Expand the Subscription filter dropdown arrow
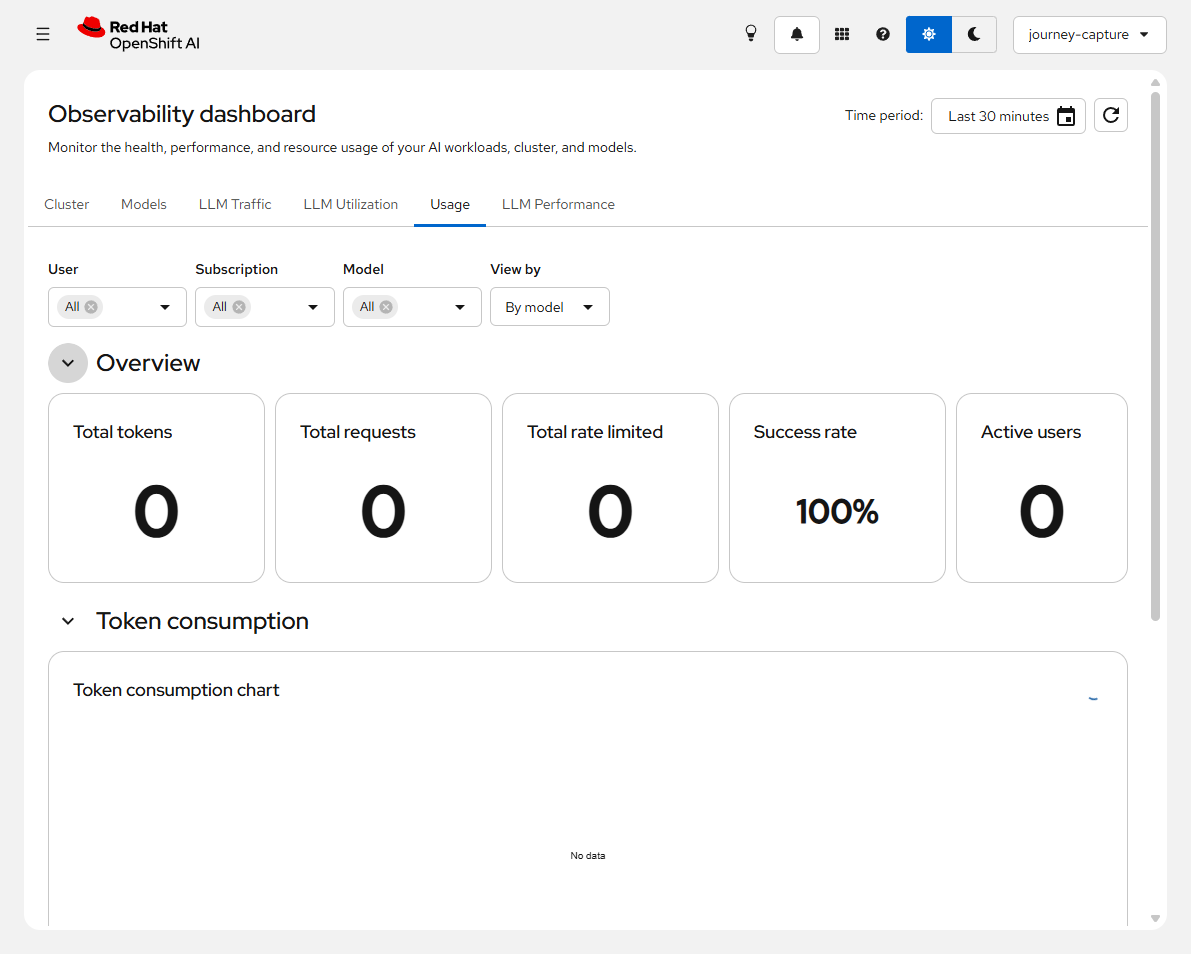The width and height of the screenshot is (1191, 954). click(312, 307)
